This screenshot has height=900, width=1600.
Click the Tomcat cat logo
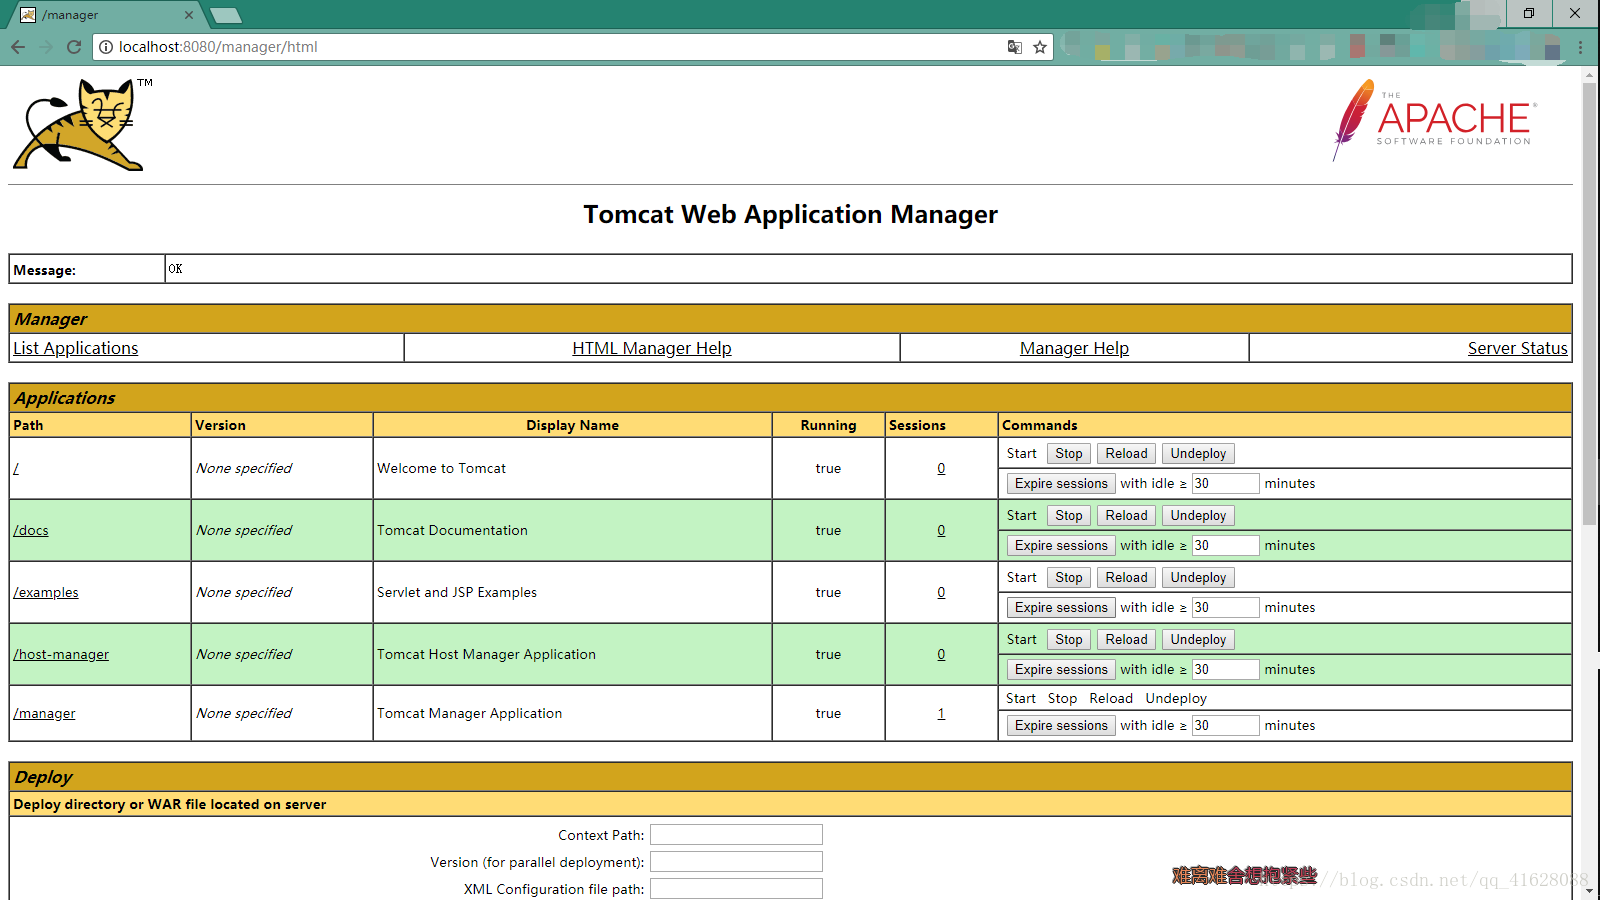82,125
